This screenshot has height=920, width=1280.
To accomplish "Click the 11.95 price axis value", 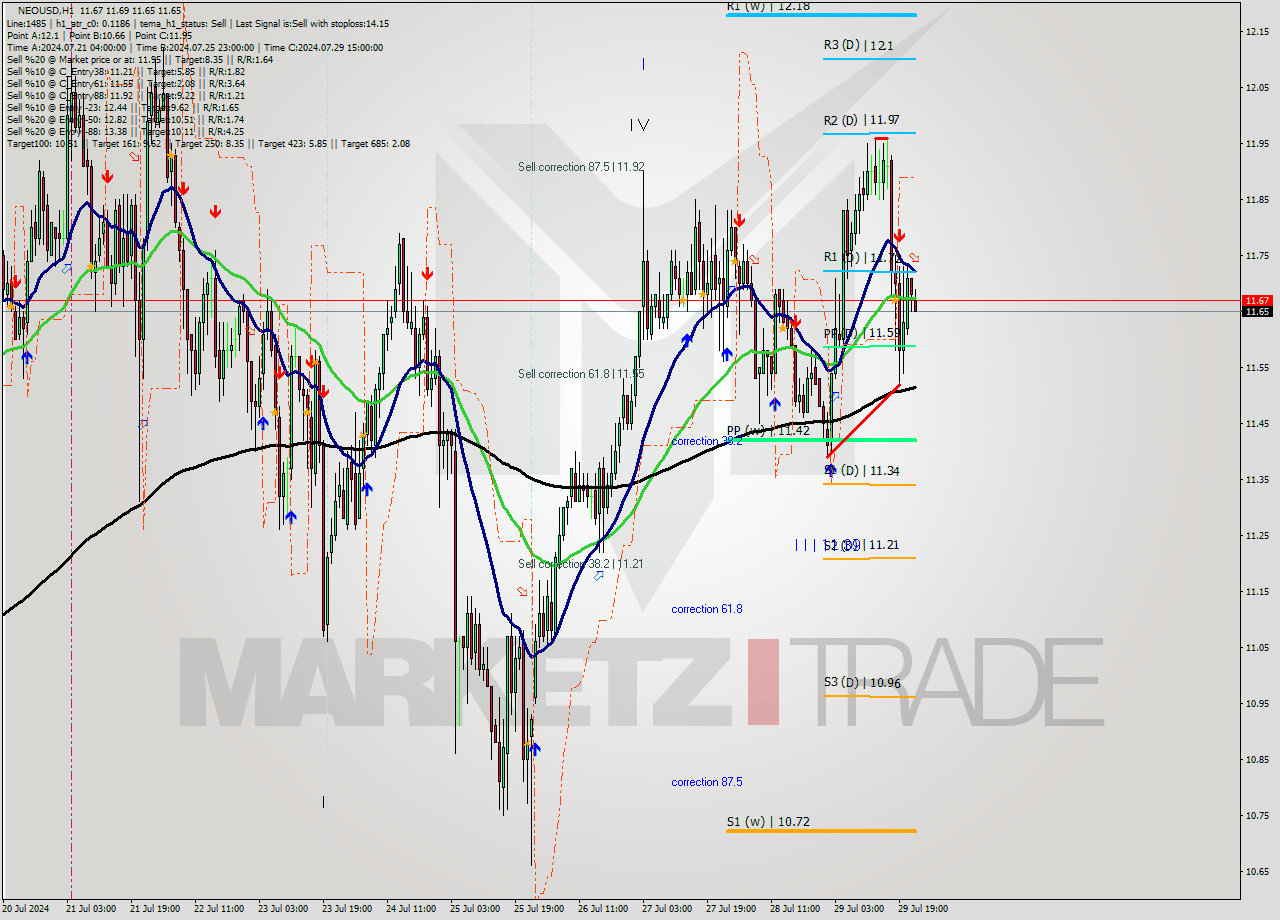I will (1257, 144).
